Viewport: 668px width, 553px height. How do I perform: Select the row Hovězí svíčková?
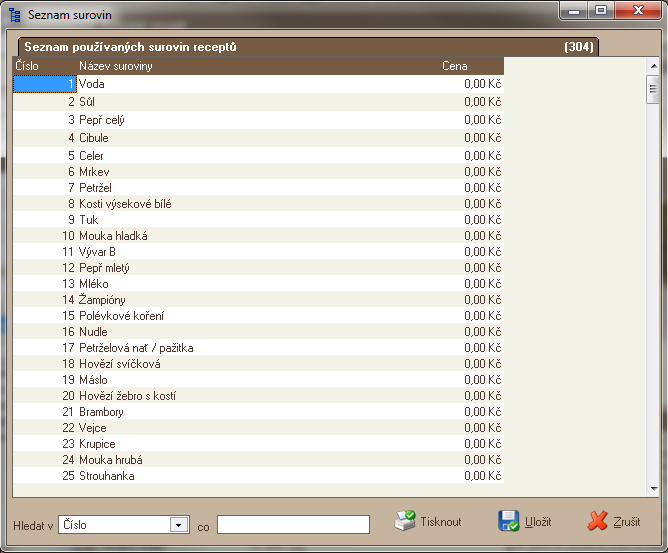pyautogui.click(x=259, y=363)
